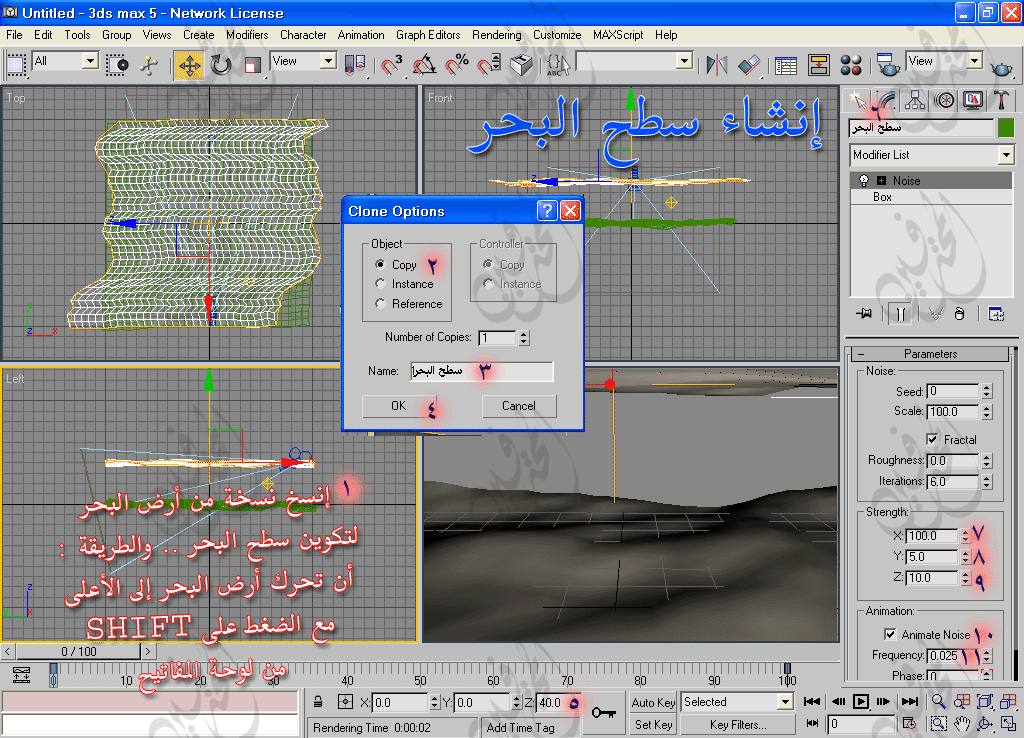Click the Align tool icon
Image resolution: width=1024 pixels, height=738 pixels.
[x=749, y=64]
